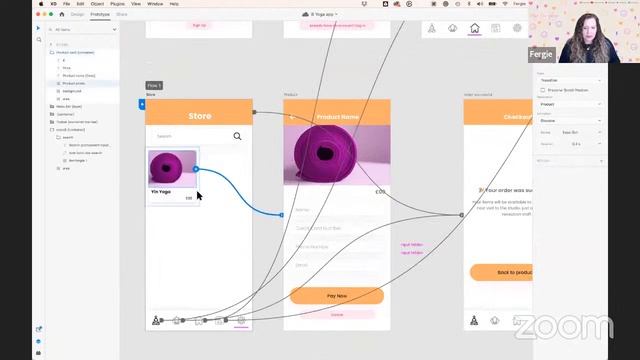Click calendar icon in top-right nav bar
Screen dimensions: 640x360
[x=496, y=28]
